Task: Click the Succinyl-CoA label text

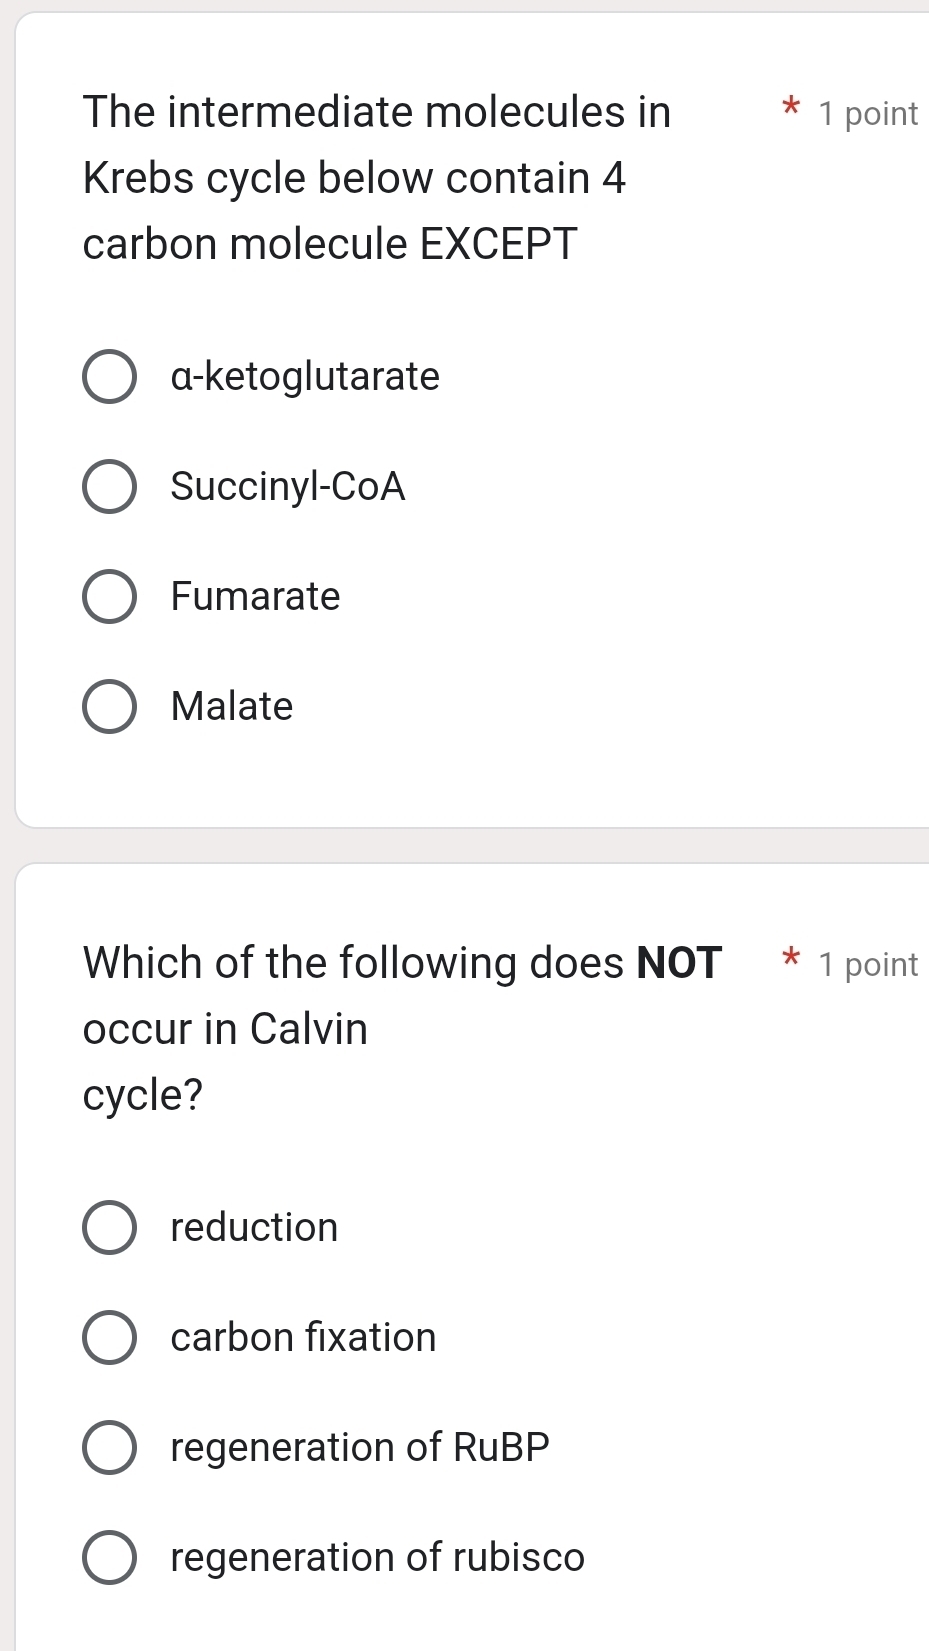Action: 287,487
